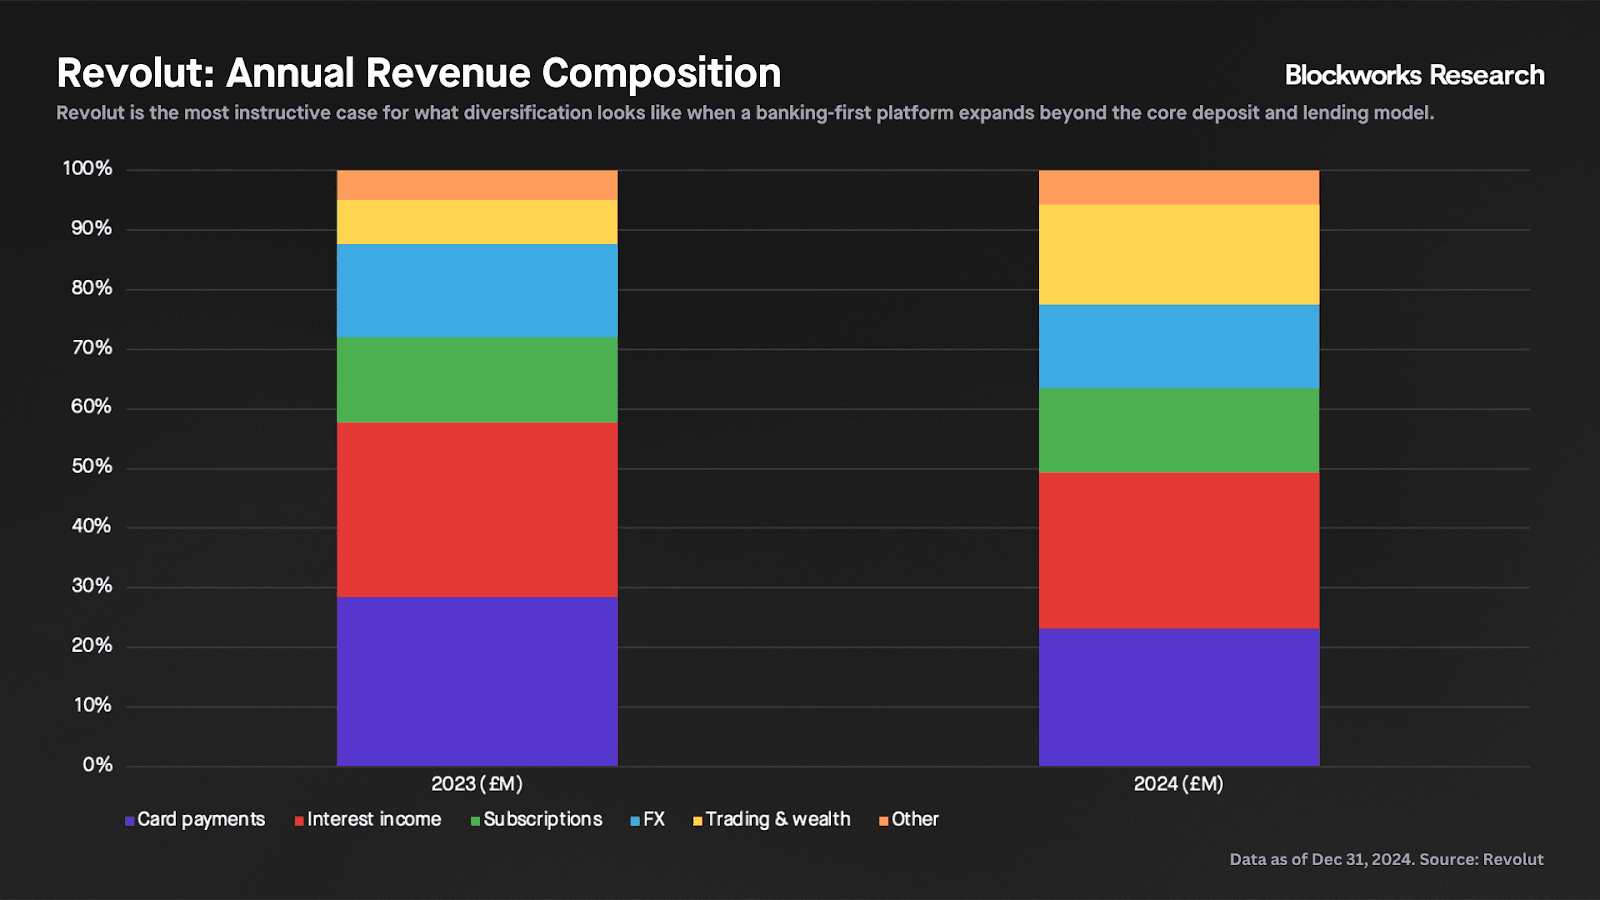
Task: Click the 100% y-axis label
Action: click(x=88, y=169)
